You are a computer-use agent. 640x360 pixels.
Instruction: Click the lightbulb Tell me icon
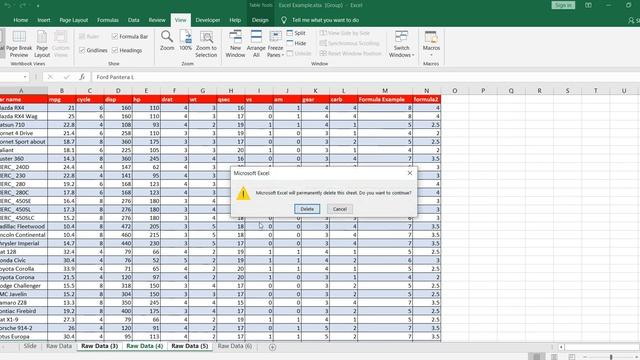(284, 20)
